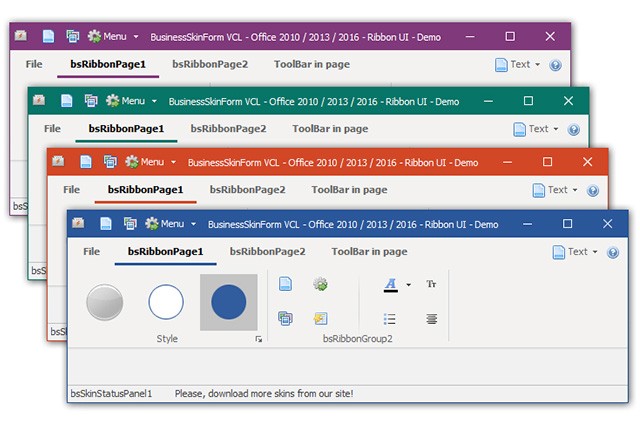
Task: Select the white outlined circle style
Action: (x=166, y=302)
